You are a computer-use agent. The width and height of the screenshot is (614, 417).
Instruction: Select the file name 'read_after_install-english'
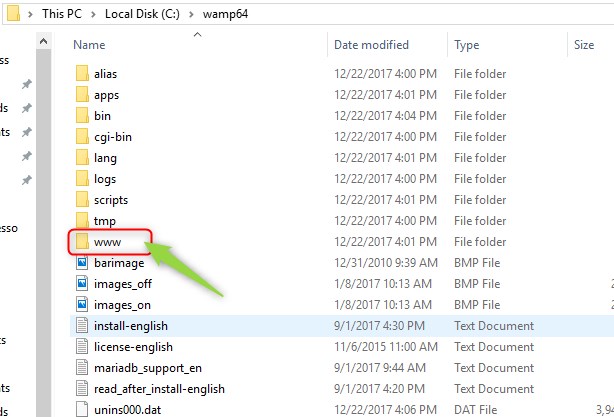159,389
